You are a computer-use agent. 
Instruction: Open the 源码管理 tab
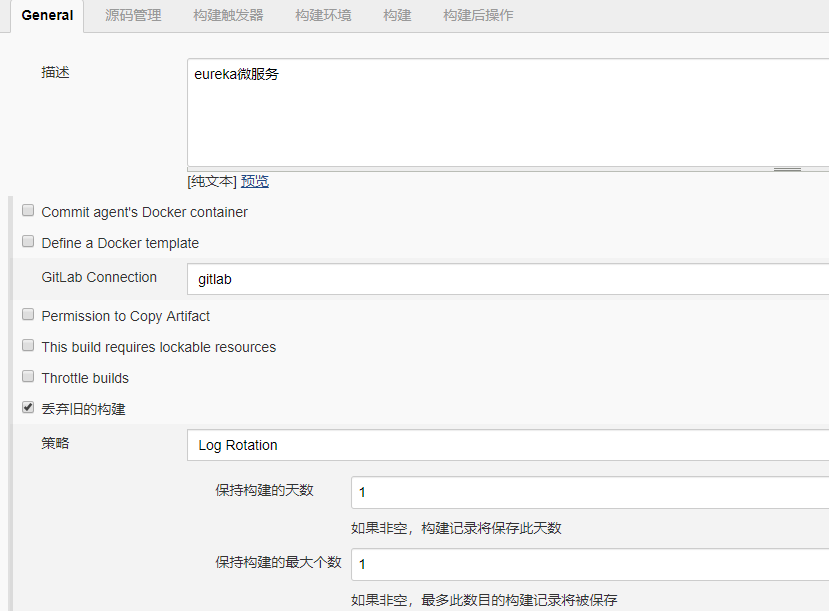pyautogui.click(x=133, y=15)
